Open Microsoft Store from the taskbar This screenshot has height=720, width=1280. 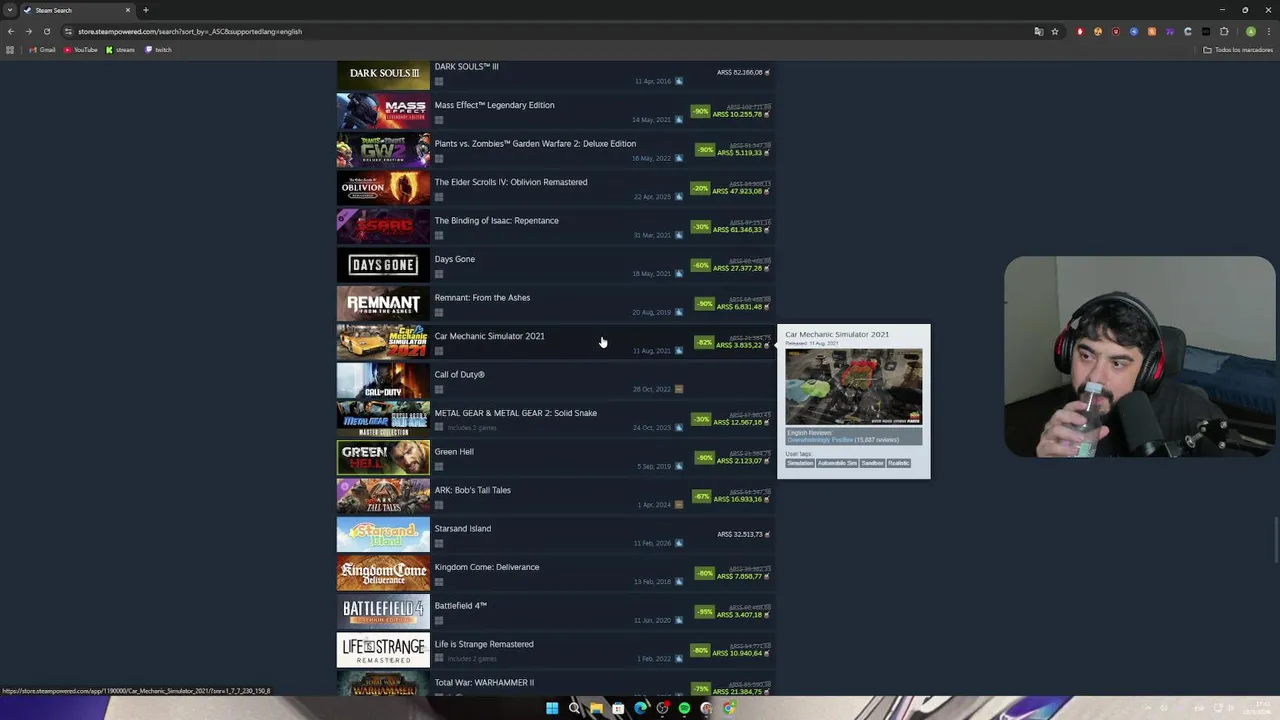pyautogui.click(x=618, y=708)
